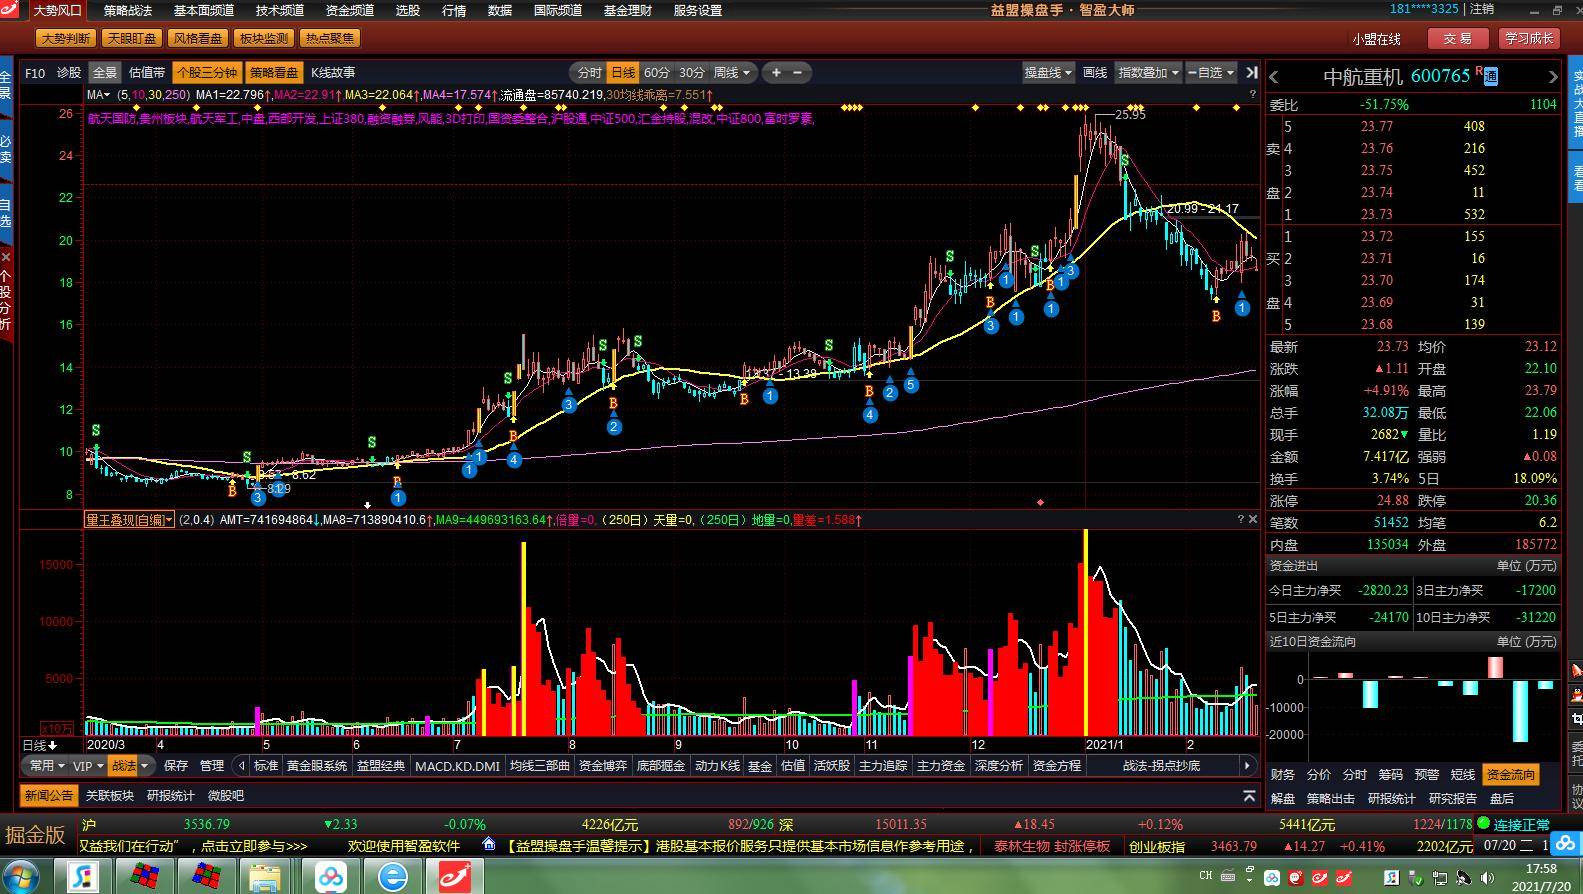Open 量王叠现[自编] indicator dropdown
This screenshot has width=1583, height=894.
[x=129, y=519]
